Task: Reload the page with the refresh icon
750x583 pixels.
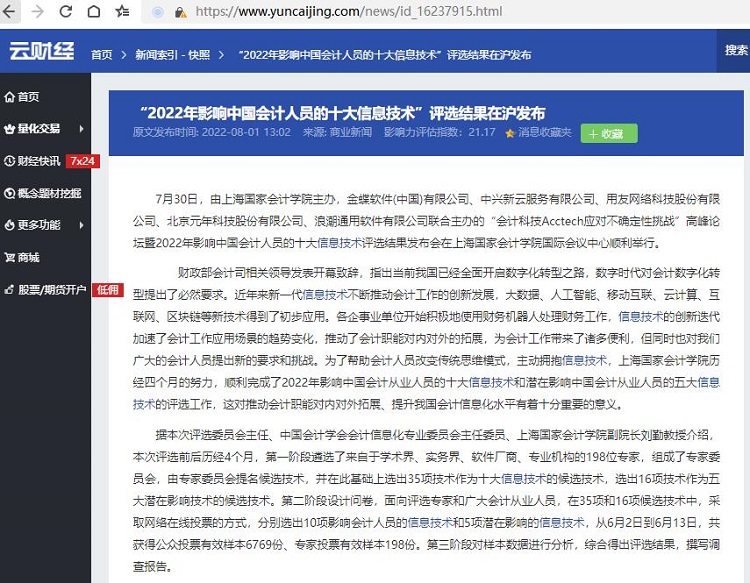Action: tap(66, 12)
